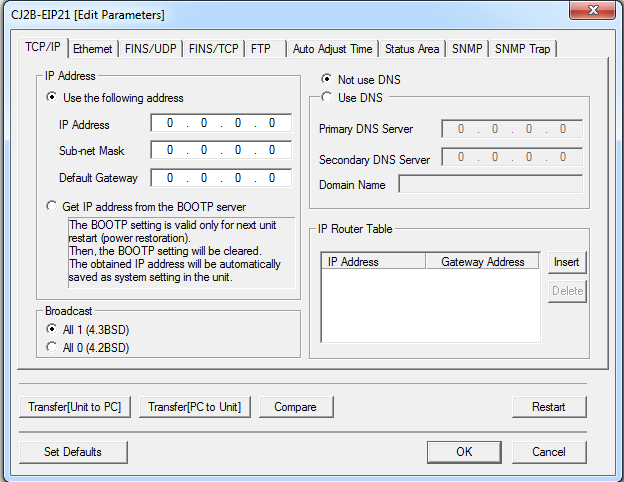
Task: Switch to the FINS/TCP tab
Action: tap(213, 49)
